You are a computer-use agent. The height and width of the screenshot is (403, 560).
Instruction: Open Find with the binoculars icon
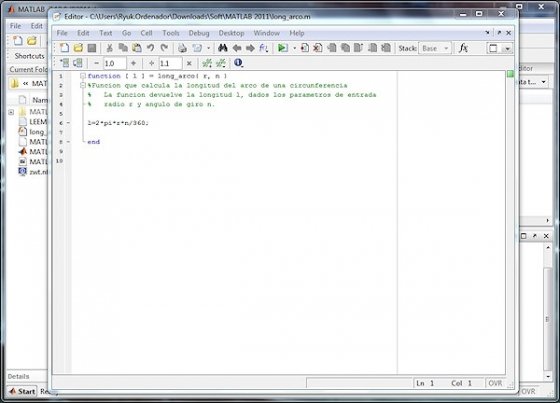pos(223,48)
